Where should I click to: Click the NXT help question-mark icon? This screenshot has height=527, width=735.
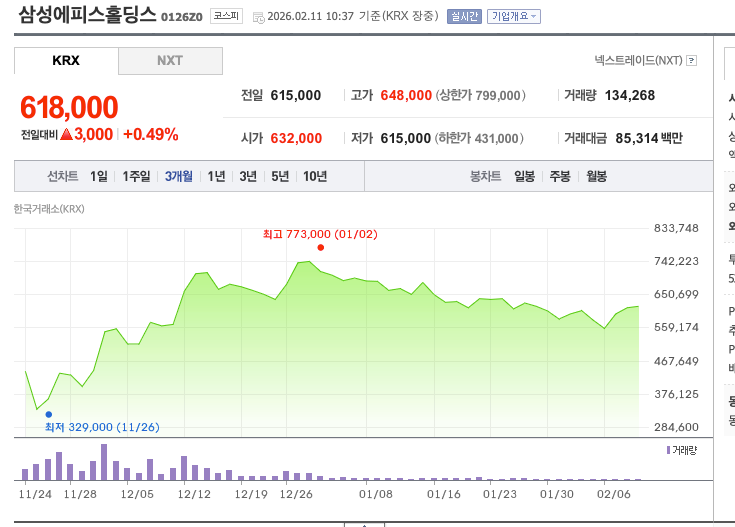tap(691, 60)
